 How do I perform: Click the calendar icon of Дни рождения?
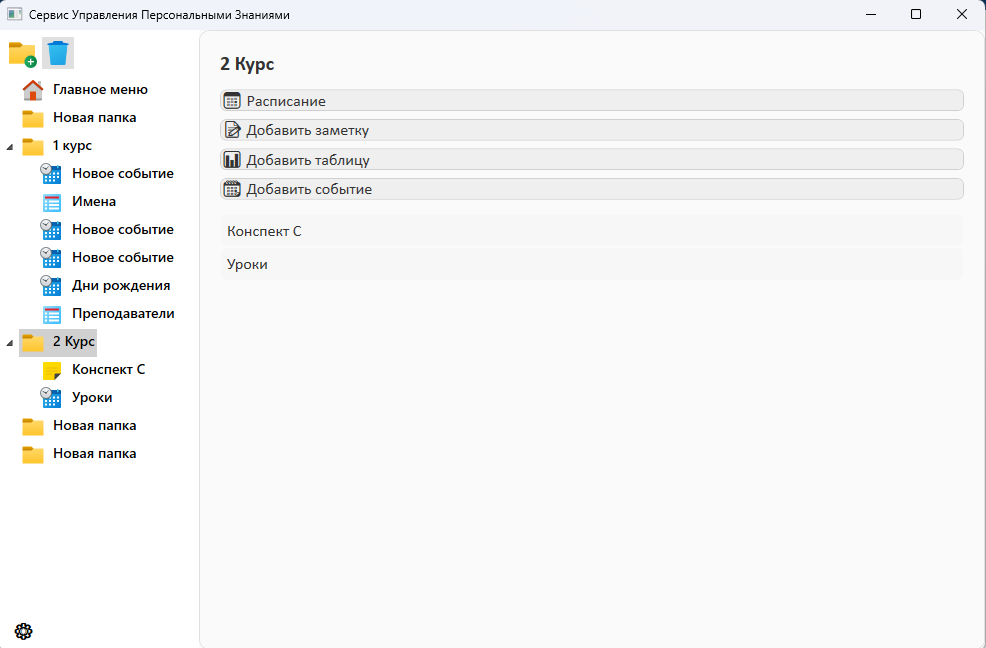pyautogui.click(x=51, y=286)
